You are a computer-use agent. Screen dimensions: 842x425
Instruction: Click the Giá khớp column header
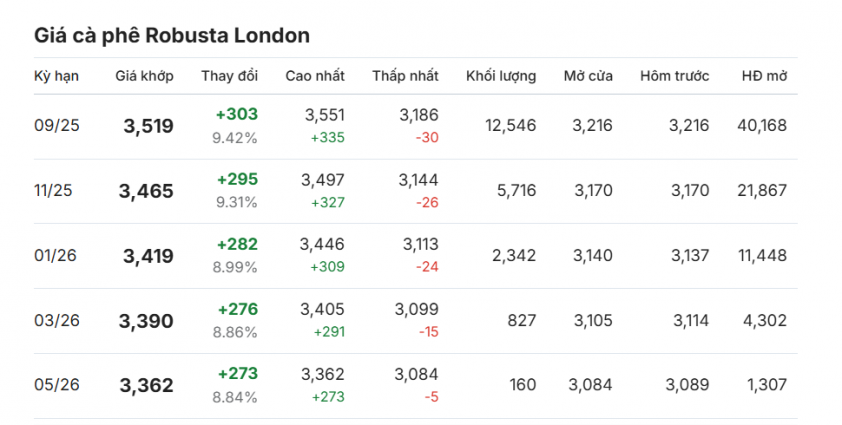click(x=144, y=76)
